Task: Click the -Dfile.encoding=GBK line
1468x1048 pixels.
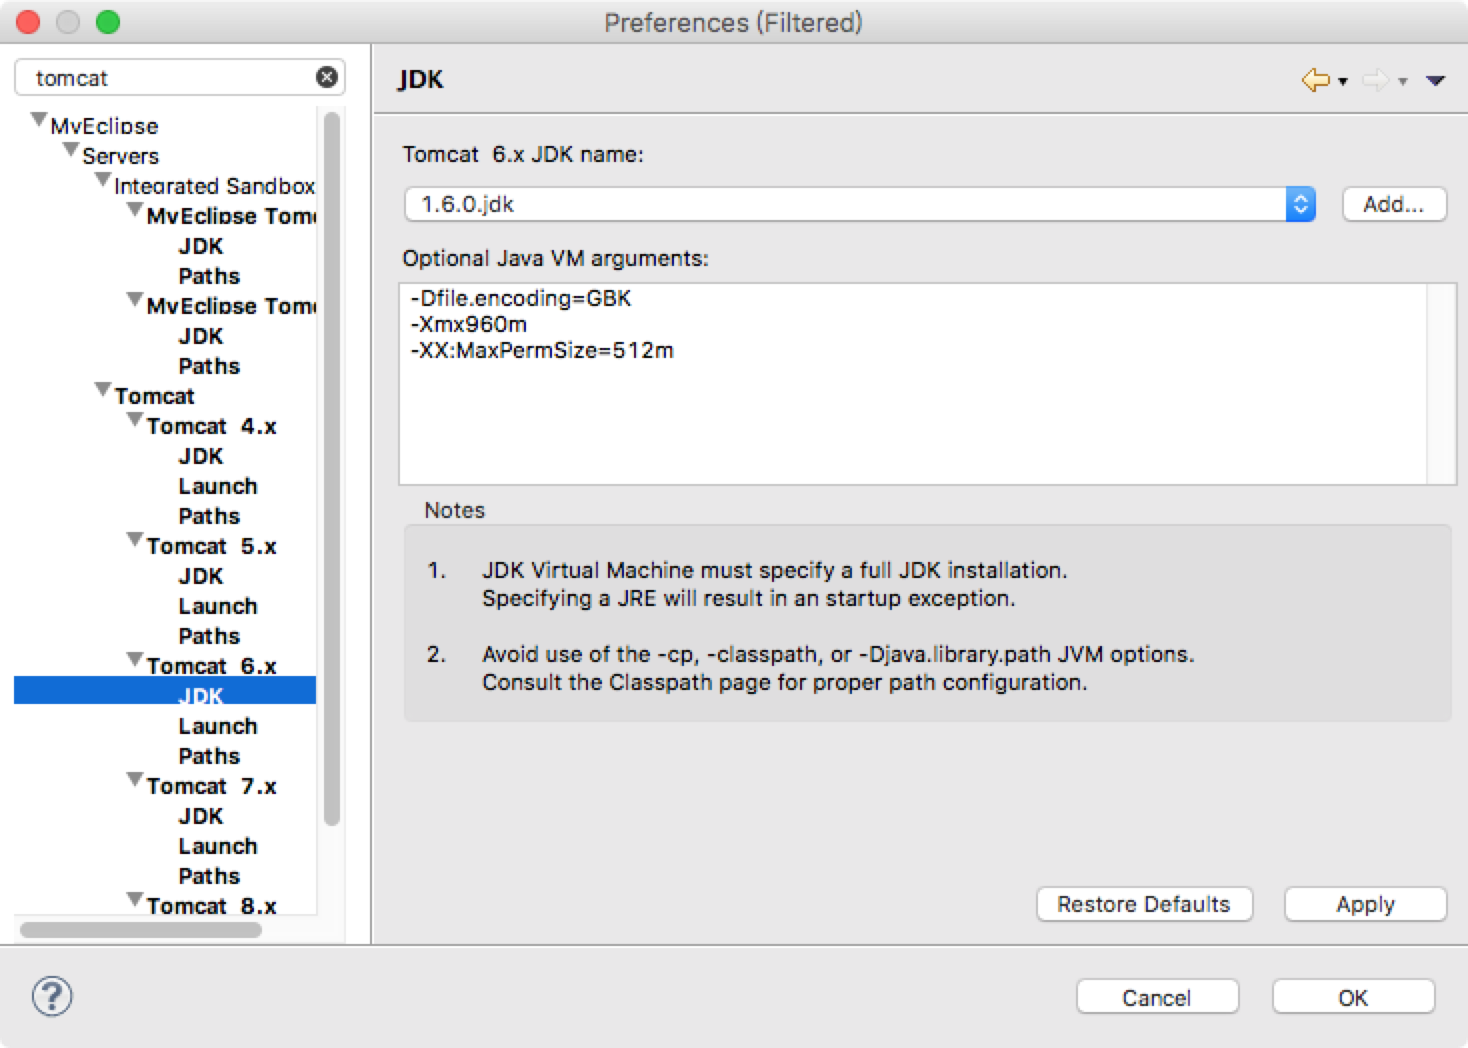Action: (x=521, y=298)
